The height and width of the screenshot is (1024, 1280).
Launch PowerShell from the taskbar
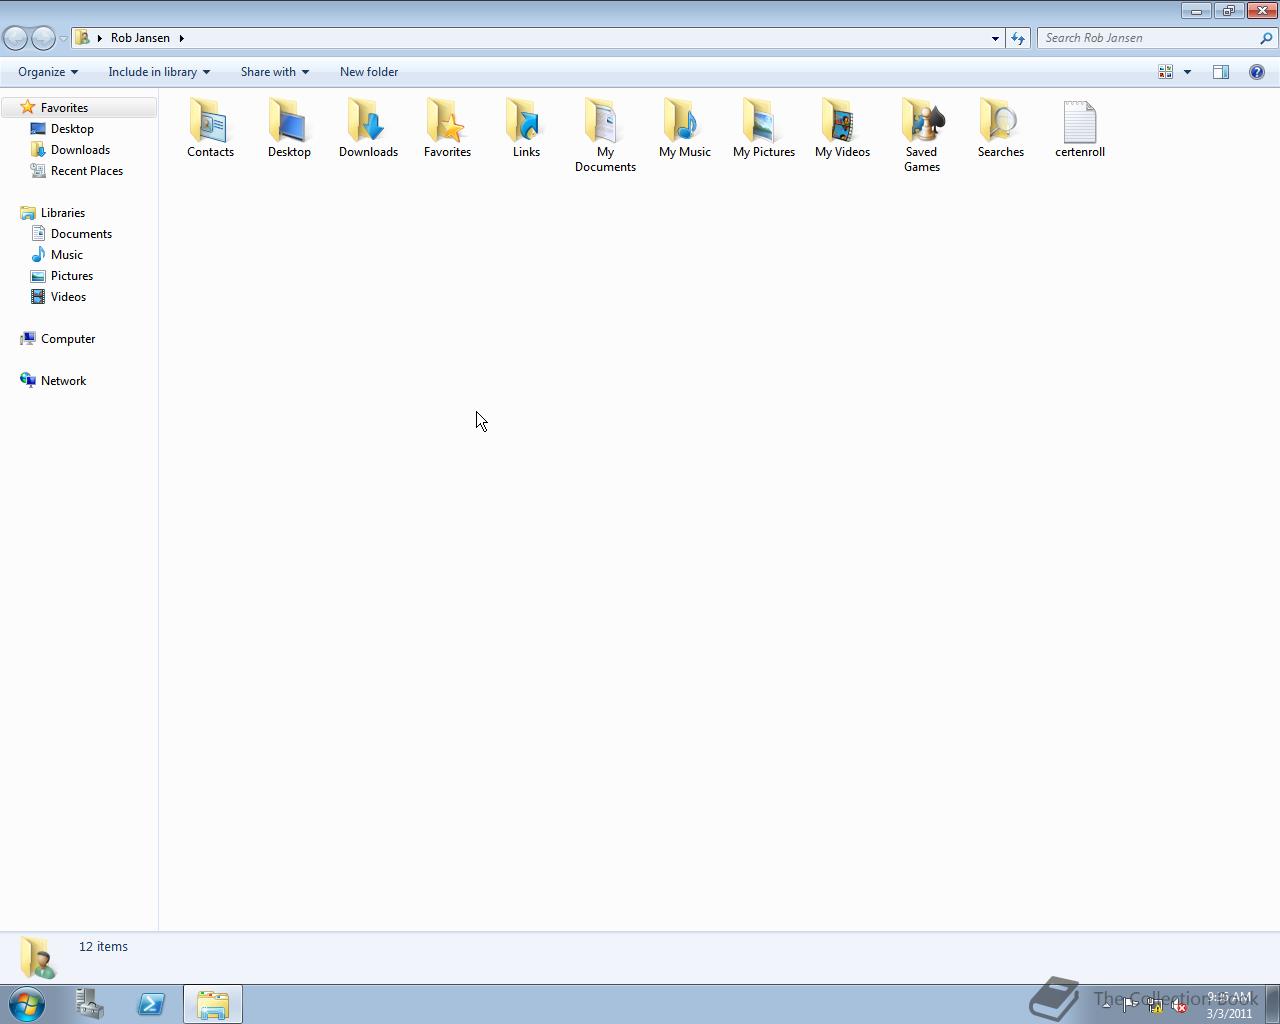click(151, 1004)
